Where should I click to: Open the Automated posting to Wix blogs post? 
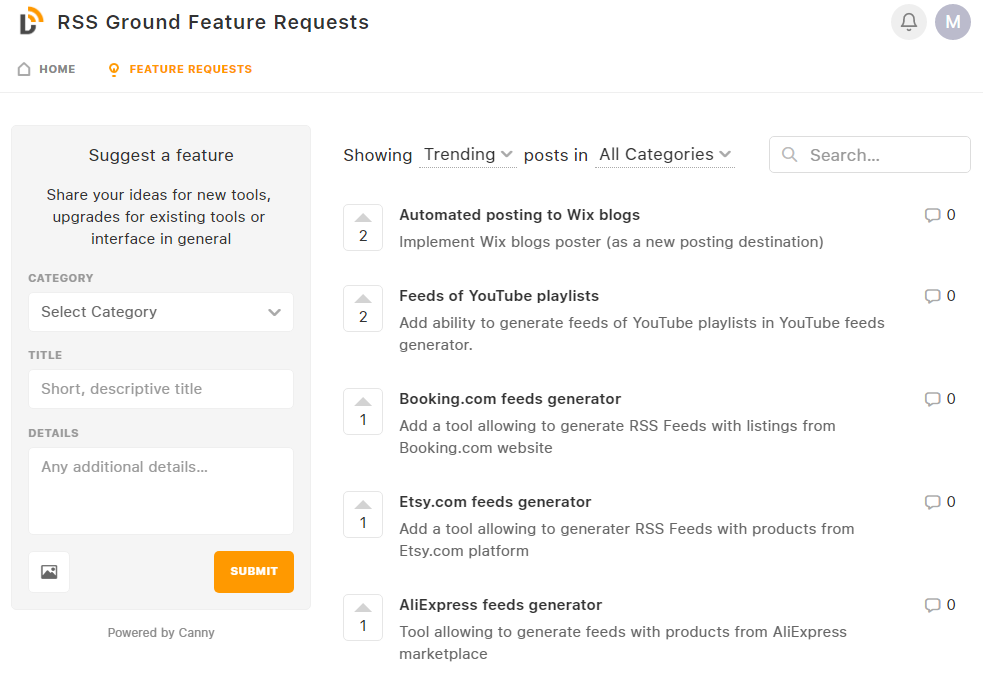520,215
